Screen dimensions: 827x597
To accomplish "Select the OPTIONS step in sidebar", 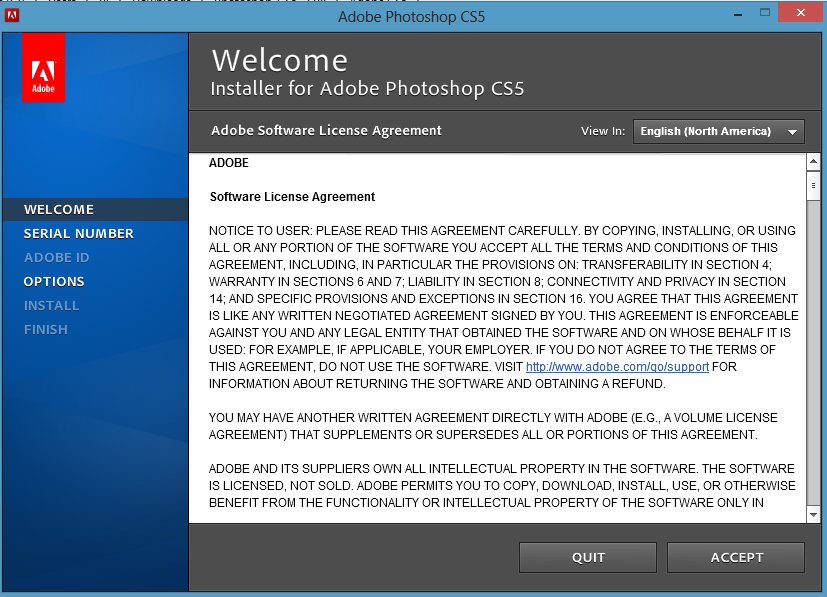I will [54, 281].
